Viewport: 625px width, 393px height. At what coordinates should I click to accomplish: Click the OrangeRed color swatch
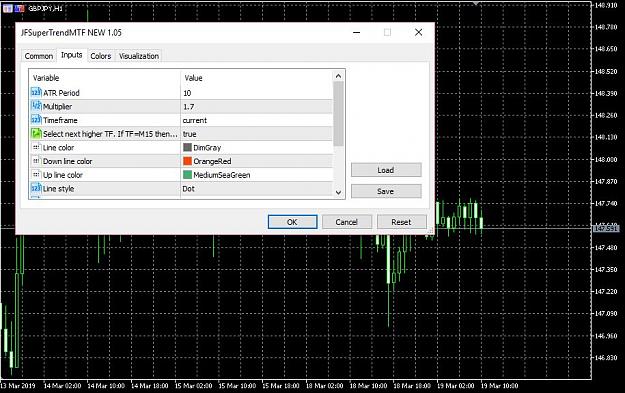coord(187,161)
